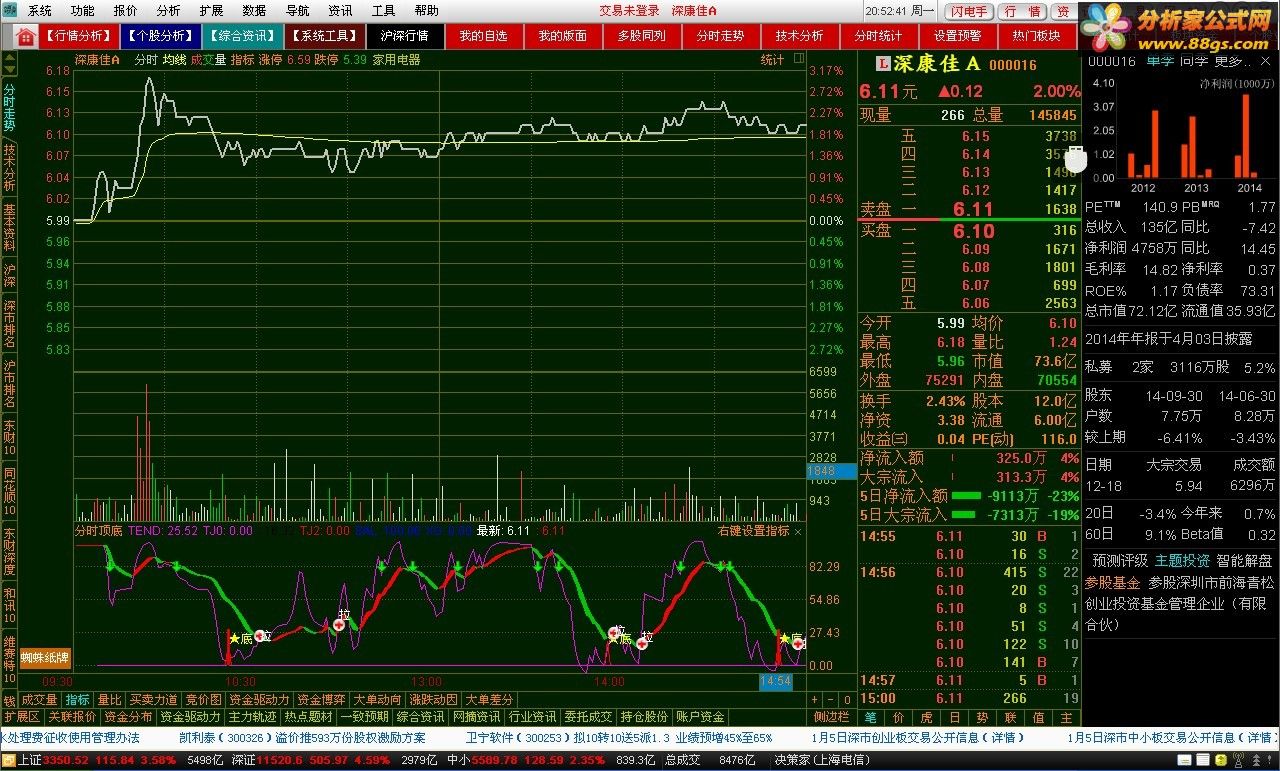
Task: Click the 行情 button at top right
Action: tap(1022, 11)
